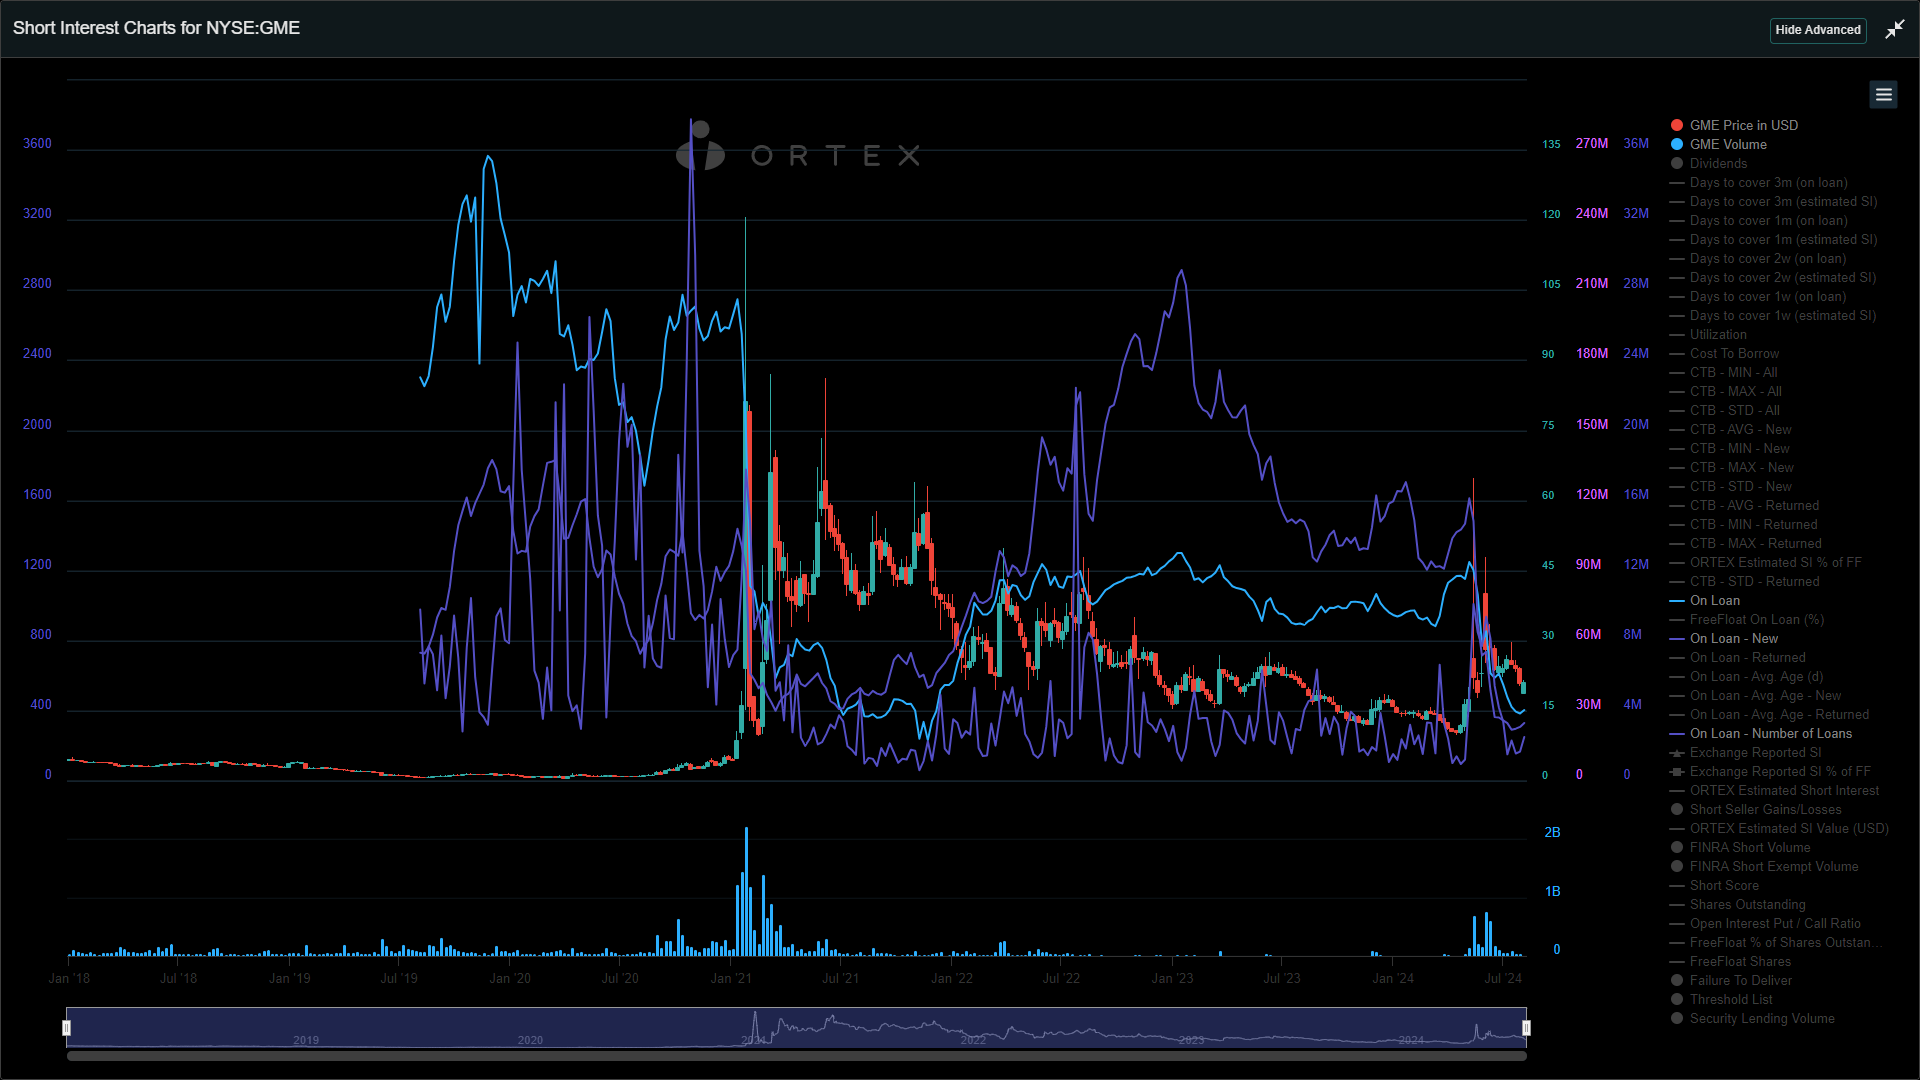1920x1080 pixels.
Task: Collapse the chart with the shrink arrows icon
Action: [x=1895, y=29]
